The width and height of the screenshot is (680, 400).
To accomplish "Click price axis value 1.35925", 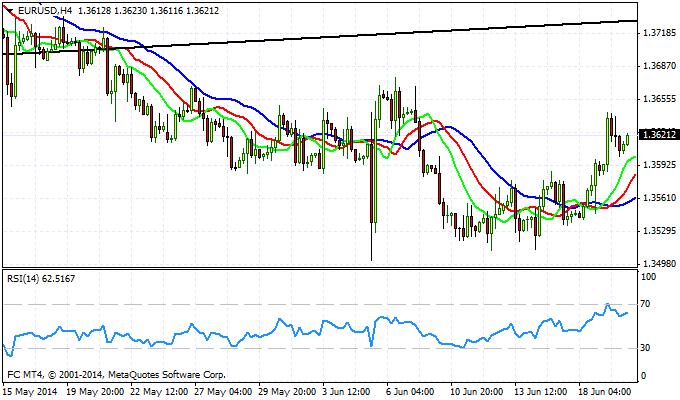I will click(660, 165).
